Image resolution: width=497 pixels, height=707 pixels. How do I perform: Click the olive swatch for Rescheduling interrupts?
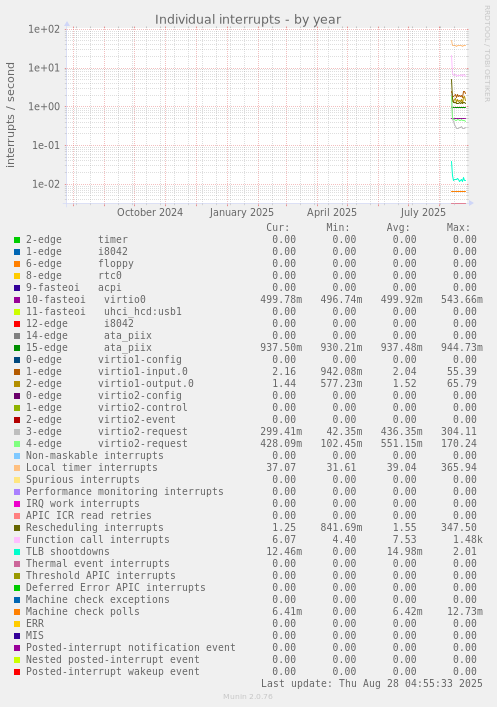click(x=17, y=528)
